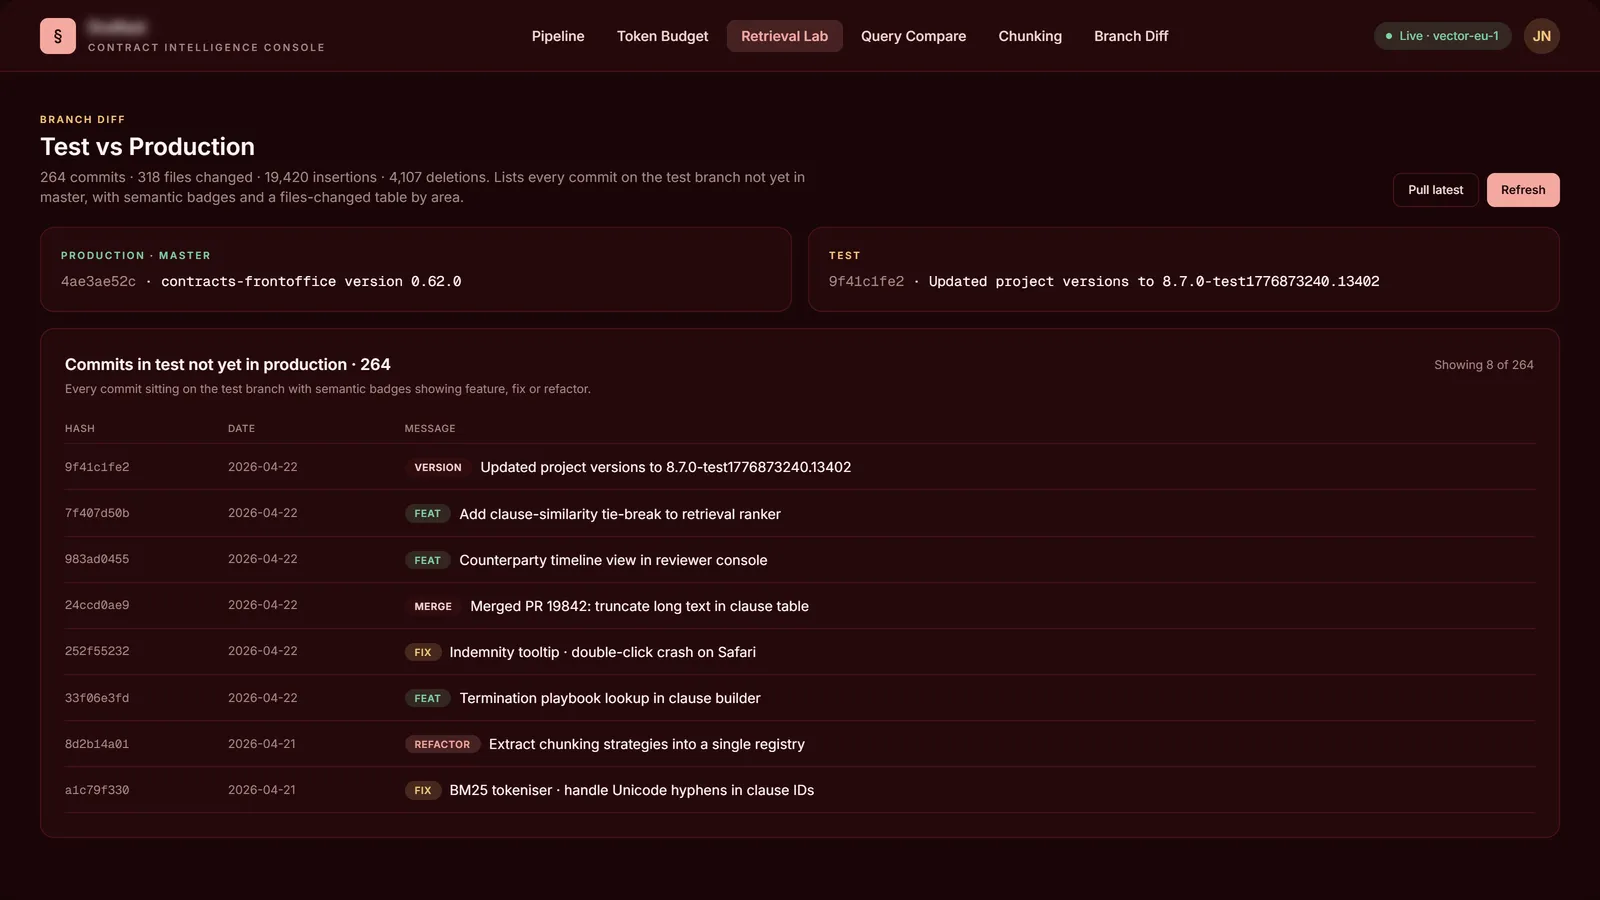Open 'Termination playbook lookup in clause builder'
Screen dimensions: 1600x900
point(610,698)
